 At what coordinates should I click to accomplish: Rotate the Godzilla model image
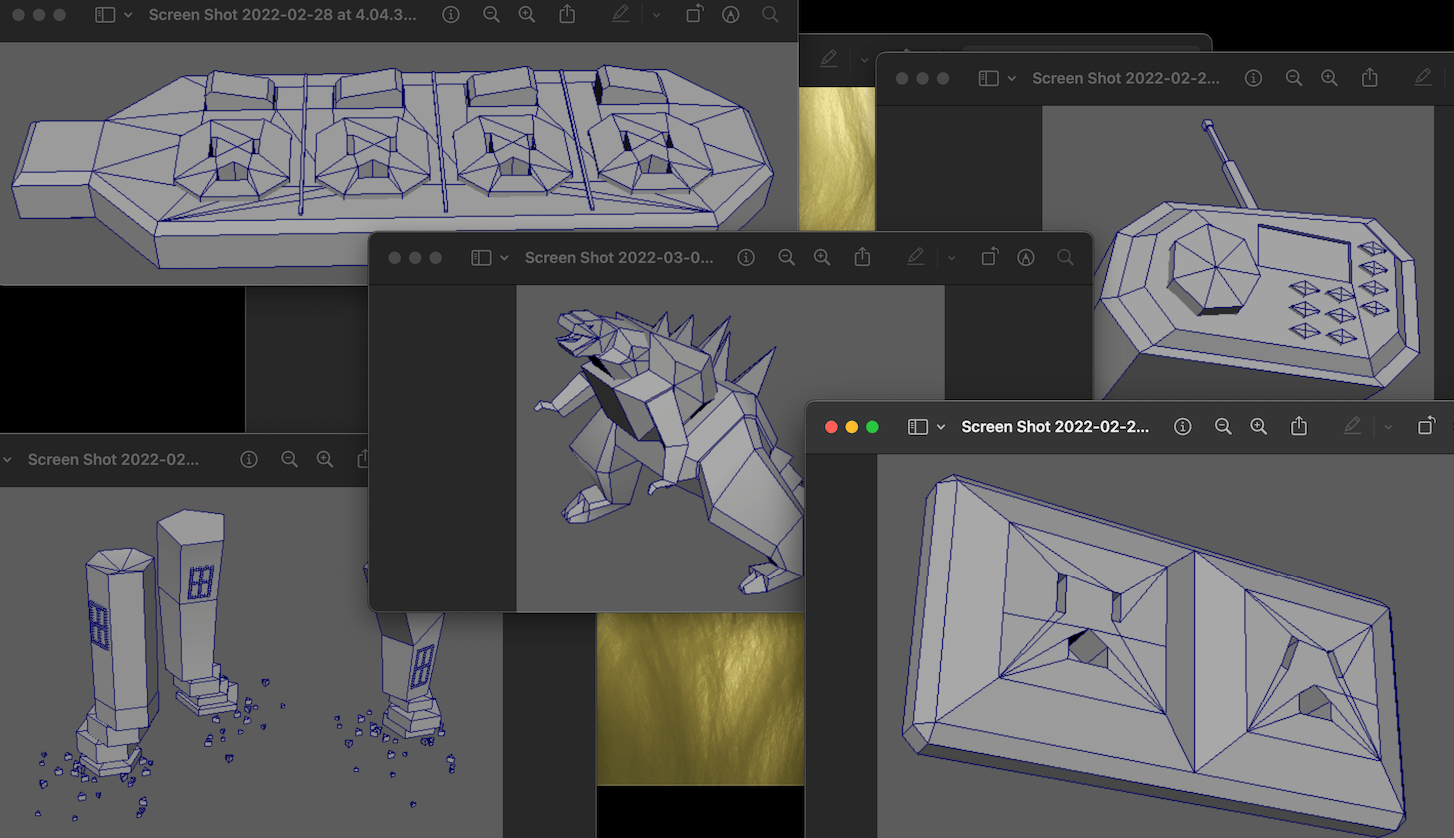click(x=989, y=257)
